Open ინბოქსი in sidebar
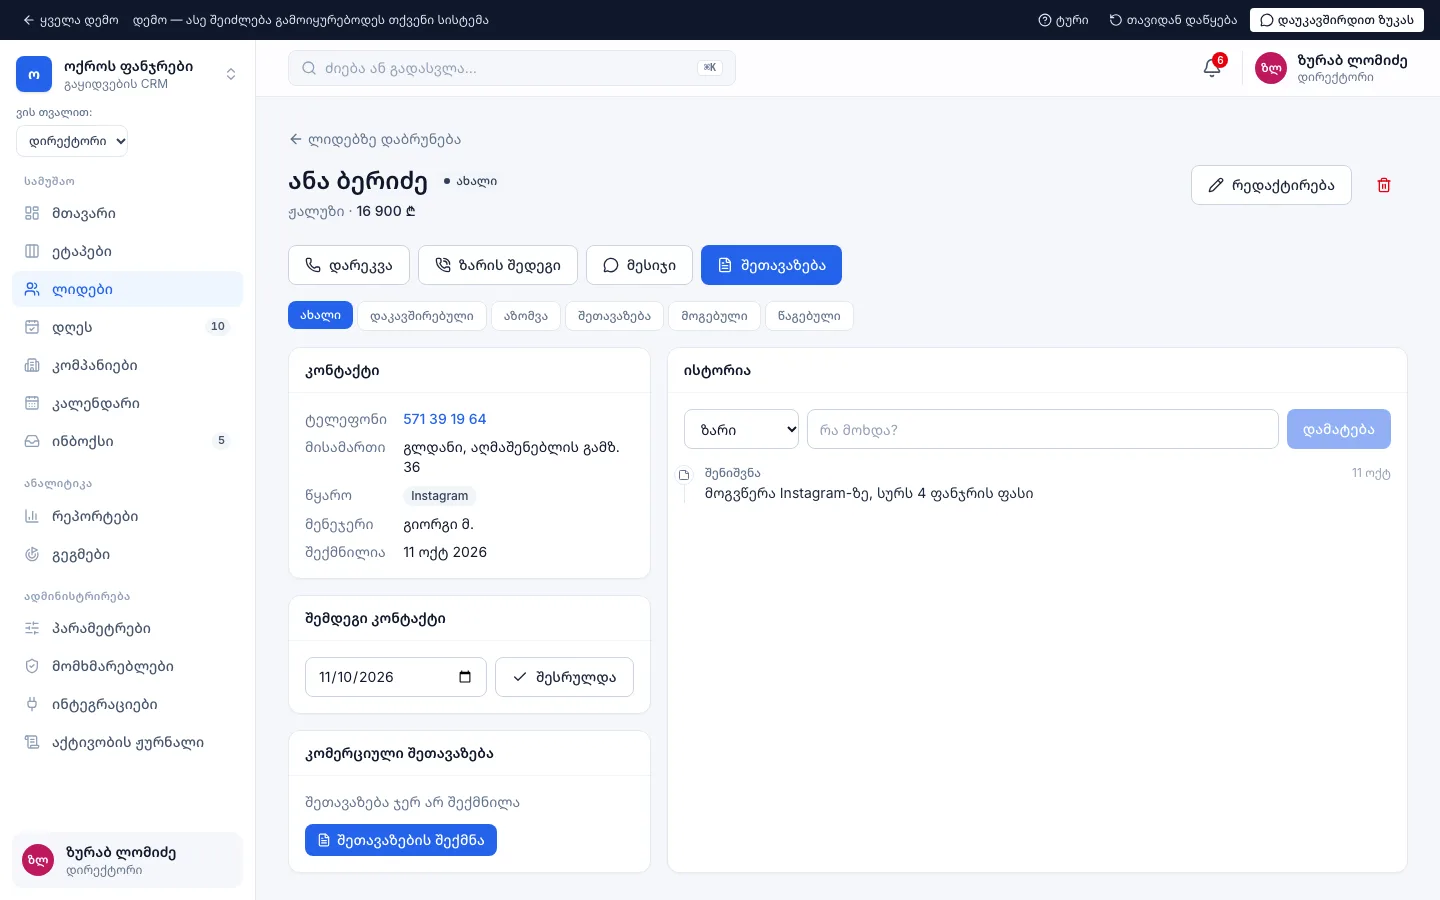Screen dimensions: 1440x900 tap(127, 441)
